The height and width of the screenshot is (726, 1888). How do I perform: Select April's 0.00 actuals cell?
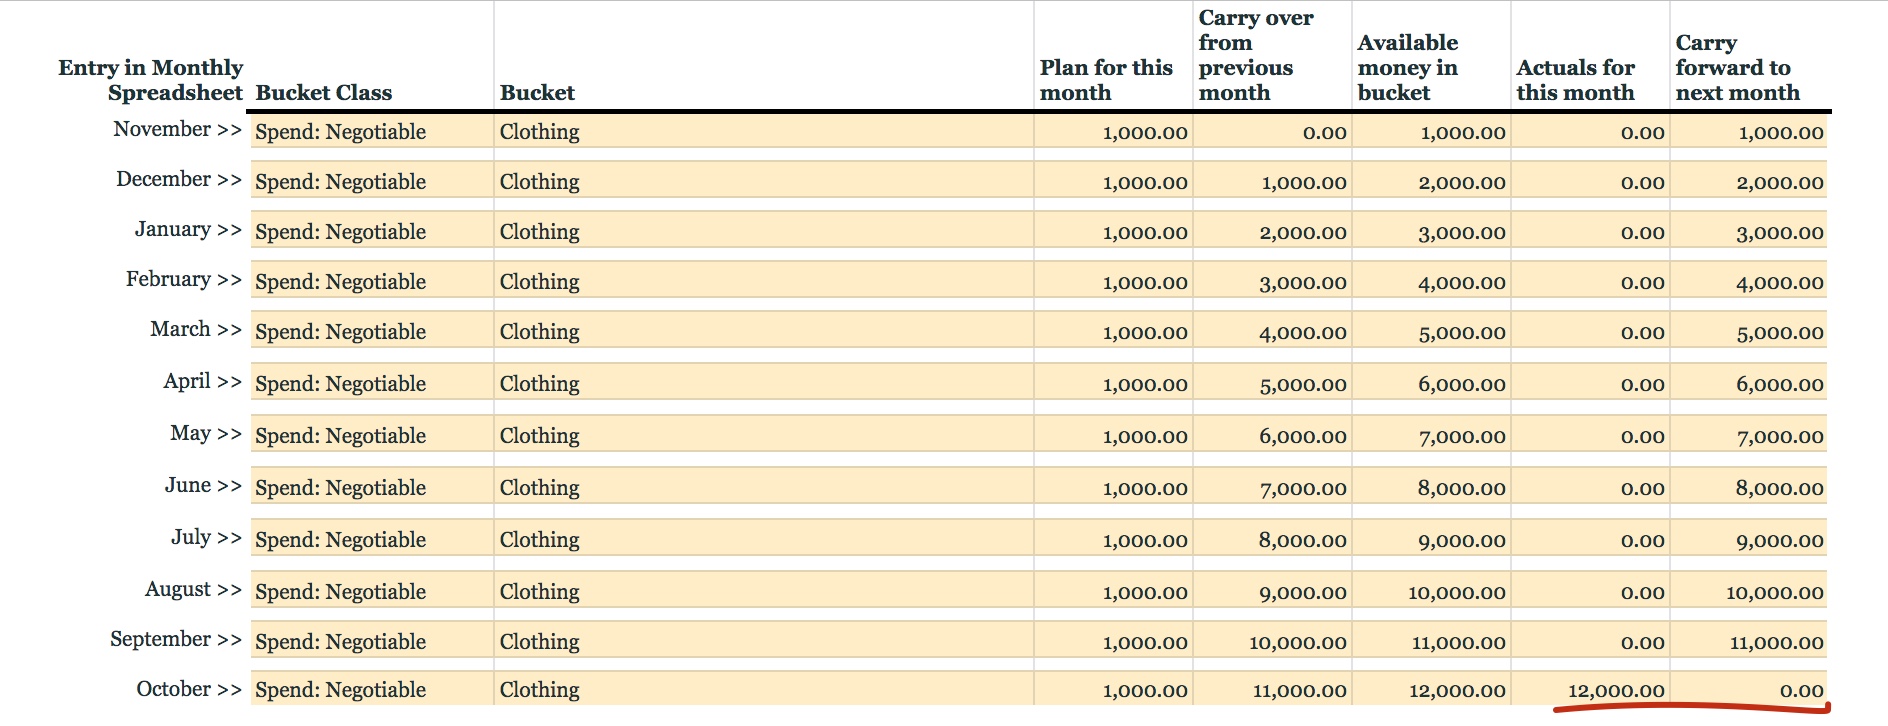1591,384
